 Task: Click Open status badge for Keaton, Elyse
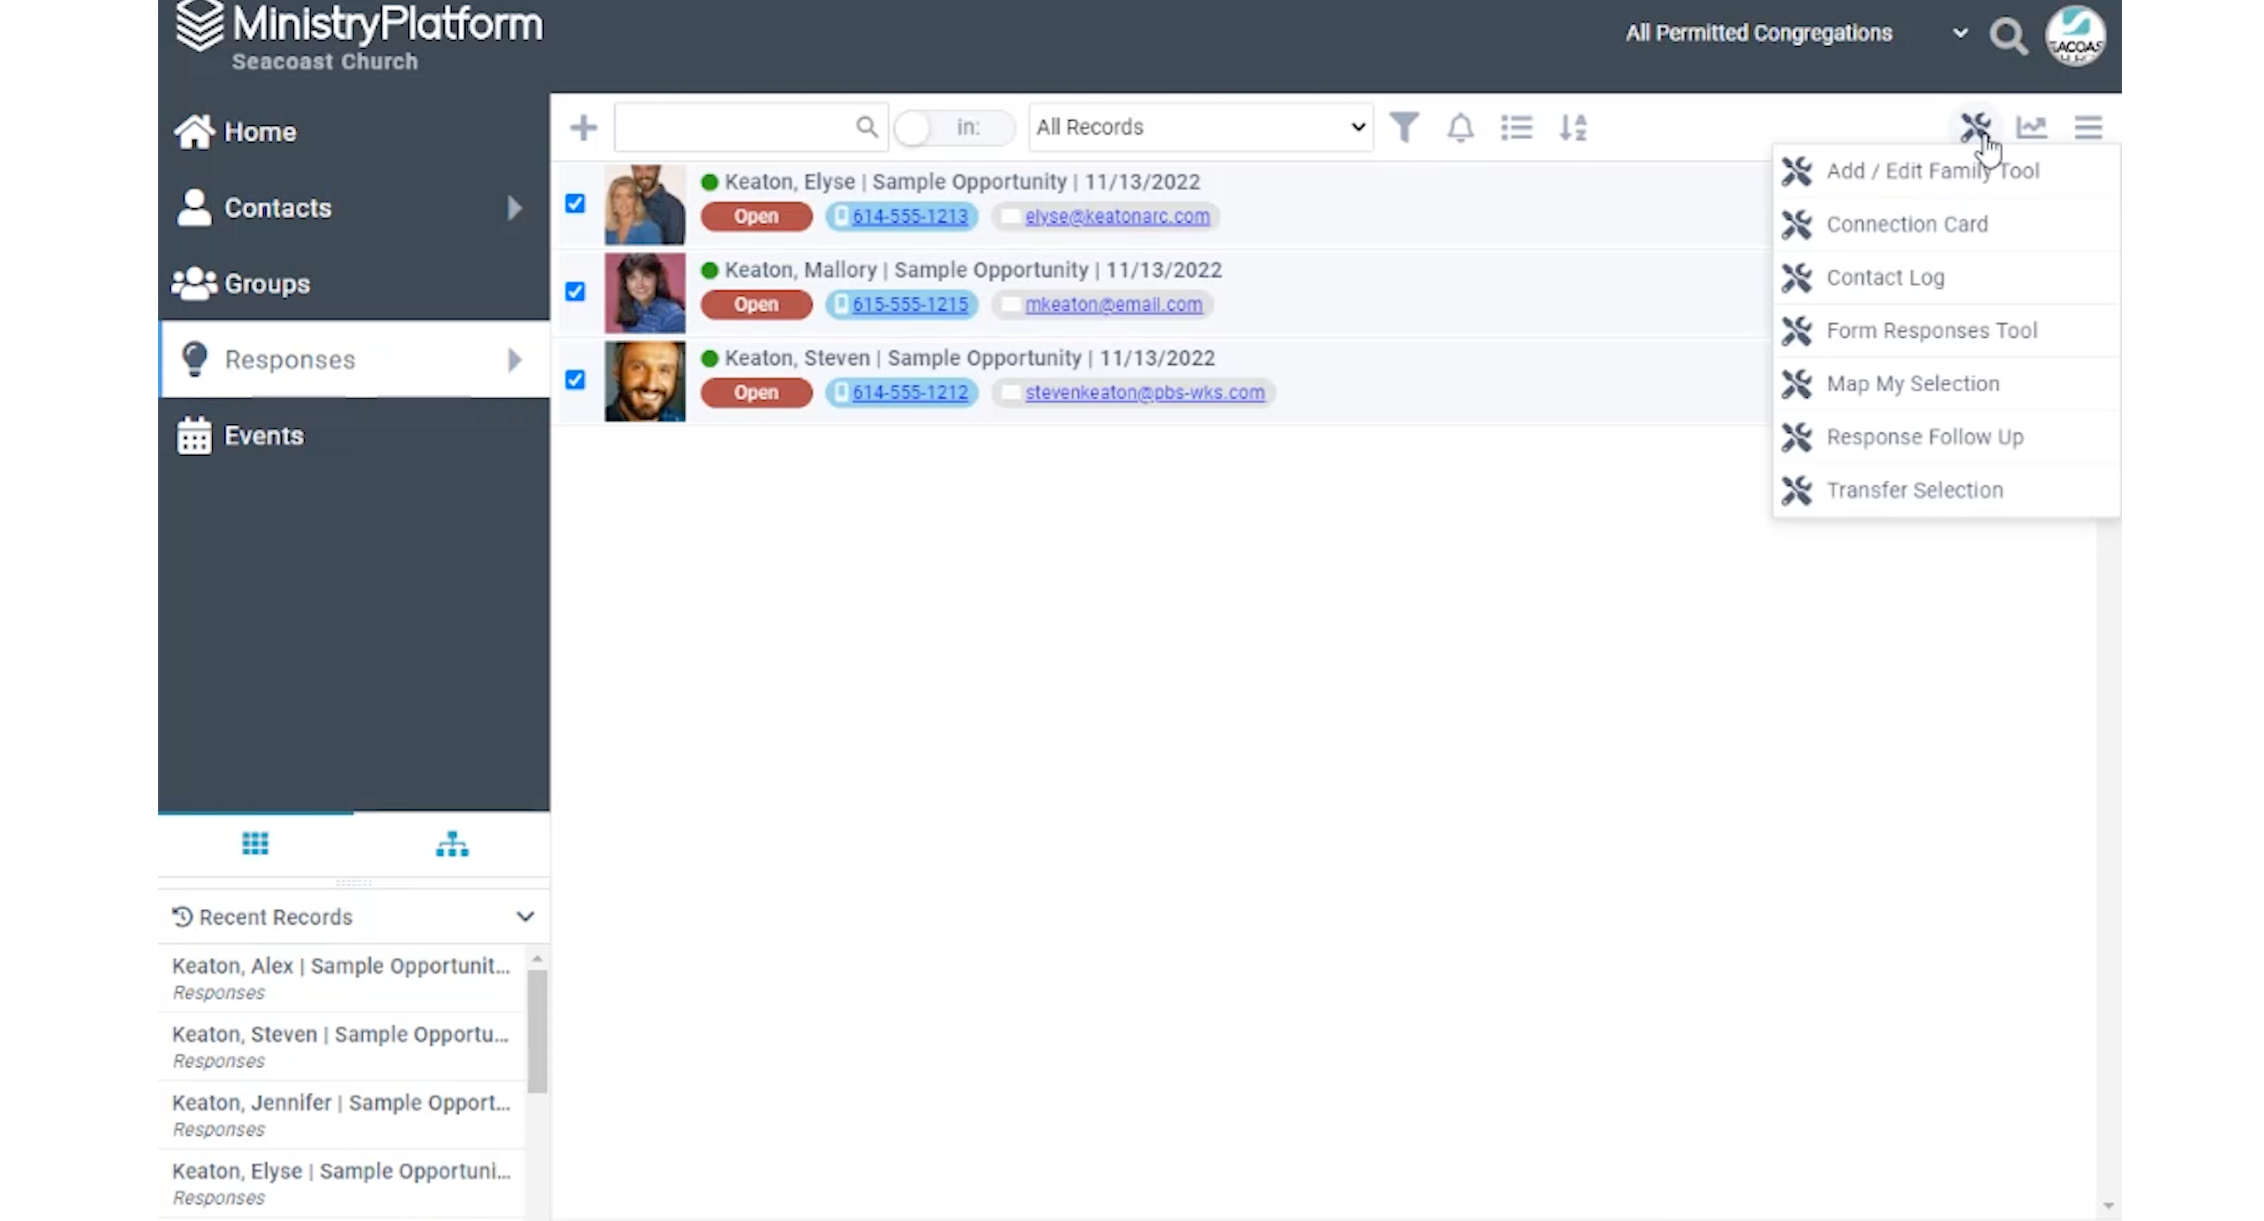point(756,216)
